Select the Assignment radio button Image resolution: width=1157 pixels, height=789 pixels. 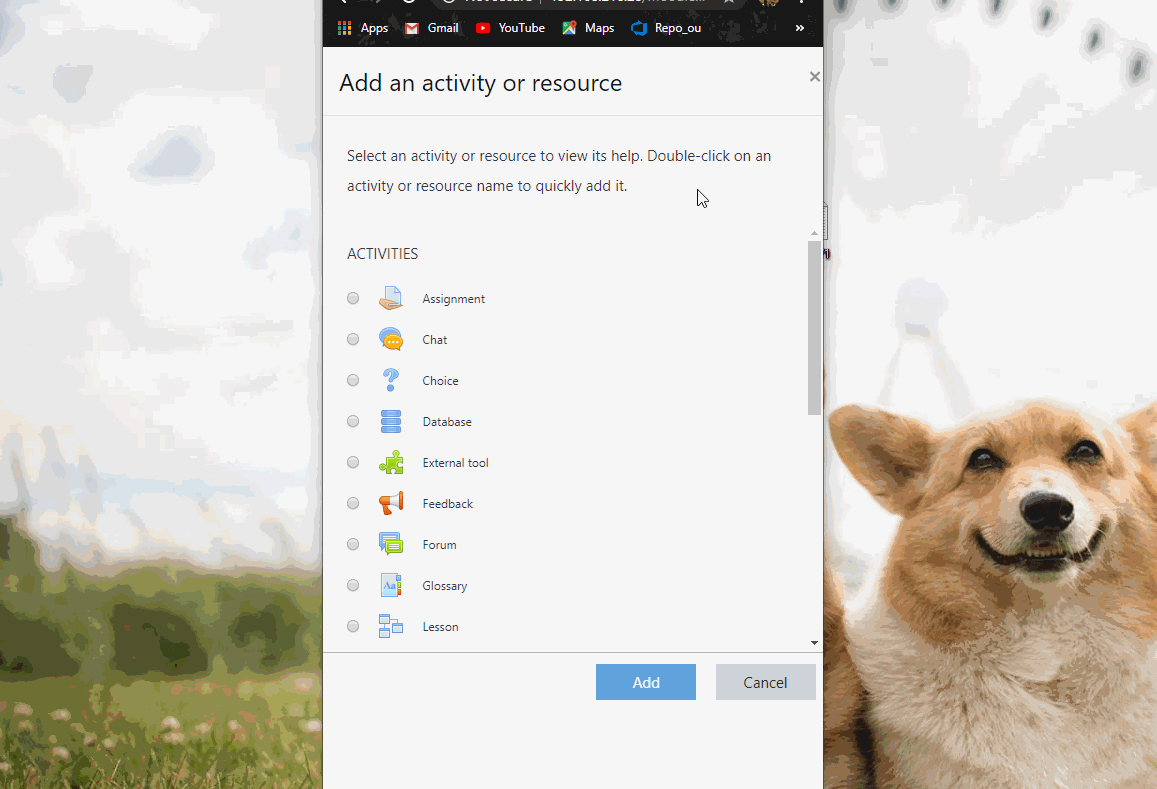pos(353,298)
